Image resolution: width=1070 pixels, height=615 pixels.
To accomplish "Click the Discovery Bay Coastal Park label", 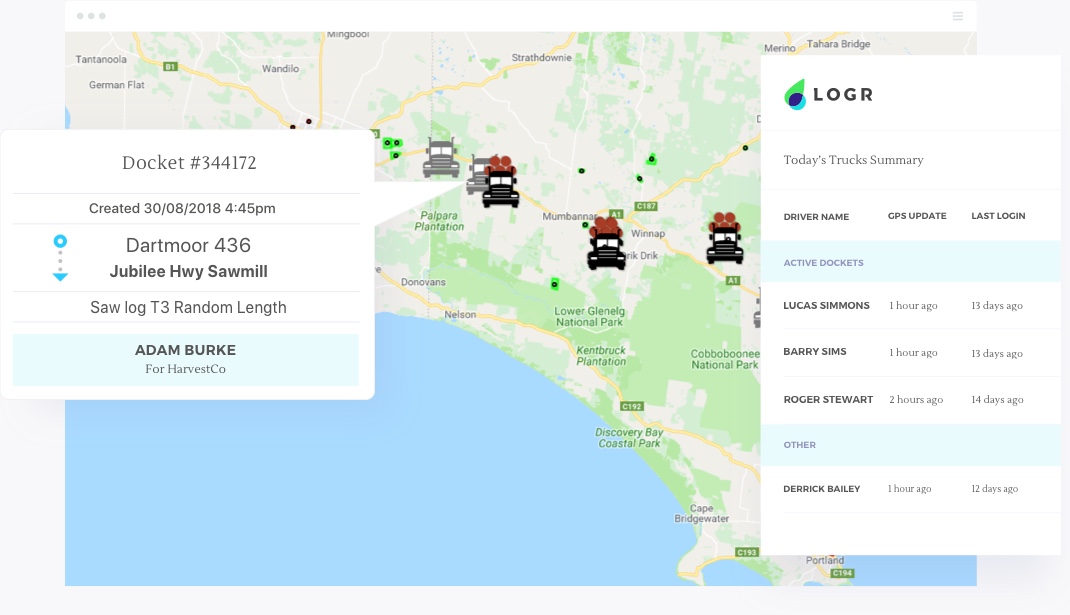I will coord(629,438).
